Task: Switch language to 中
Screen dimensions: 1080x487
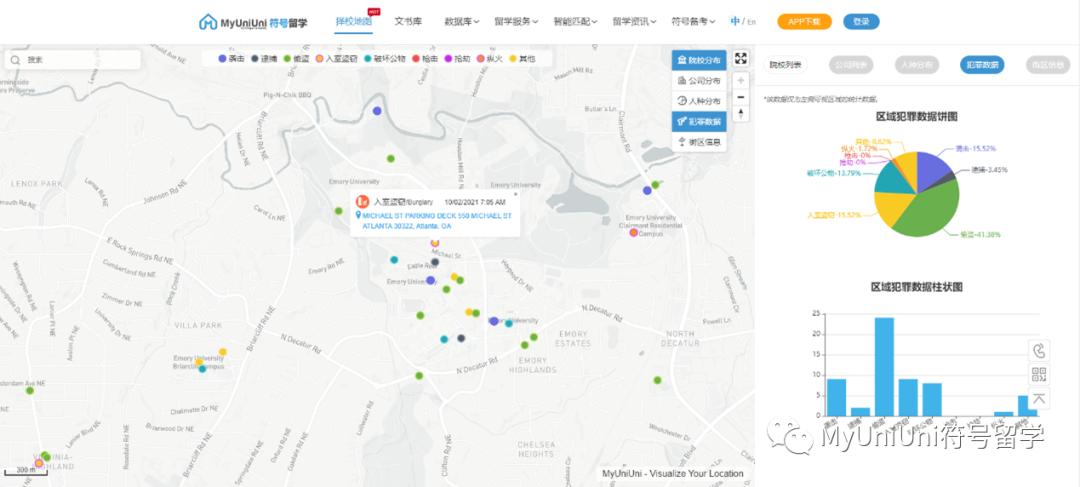Action: (736, 22)
